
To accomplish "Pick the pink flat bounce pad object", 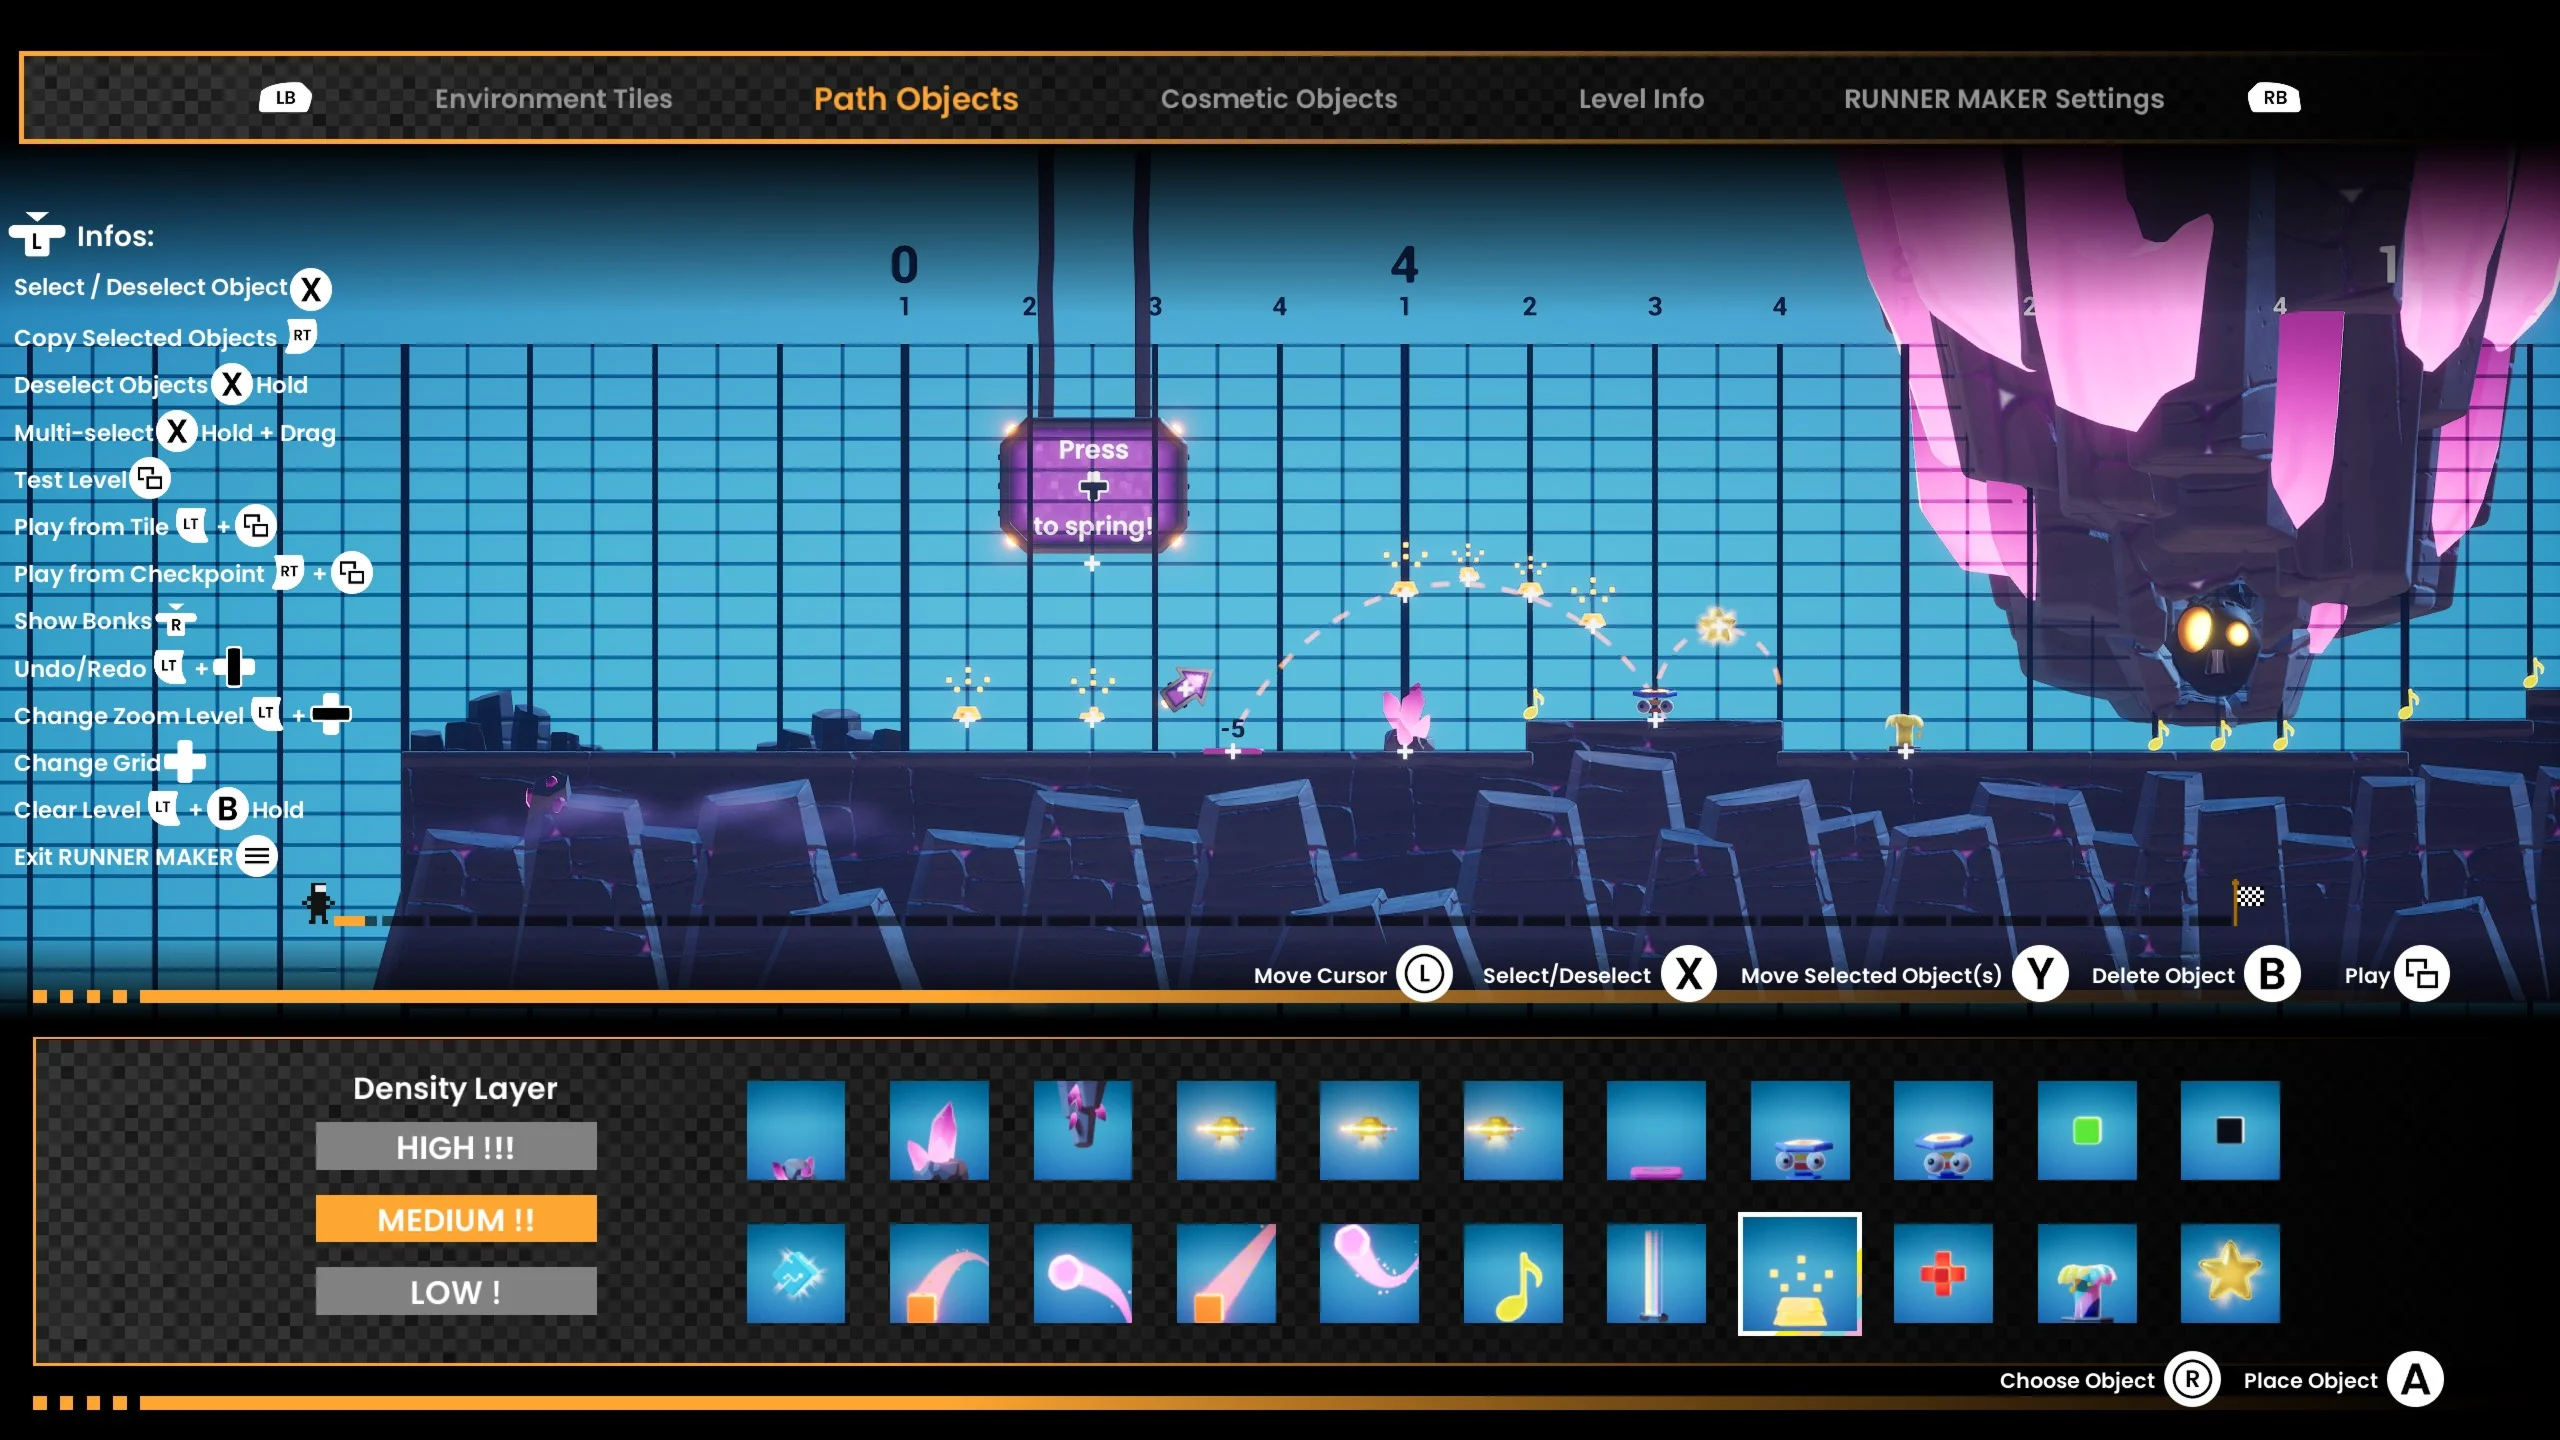I will pyautogui.click(x=1655, y=1130).
